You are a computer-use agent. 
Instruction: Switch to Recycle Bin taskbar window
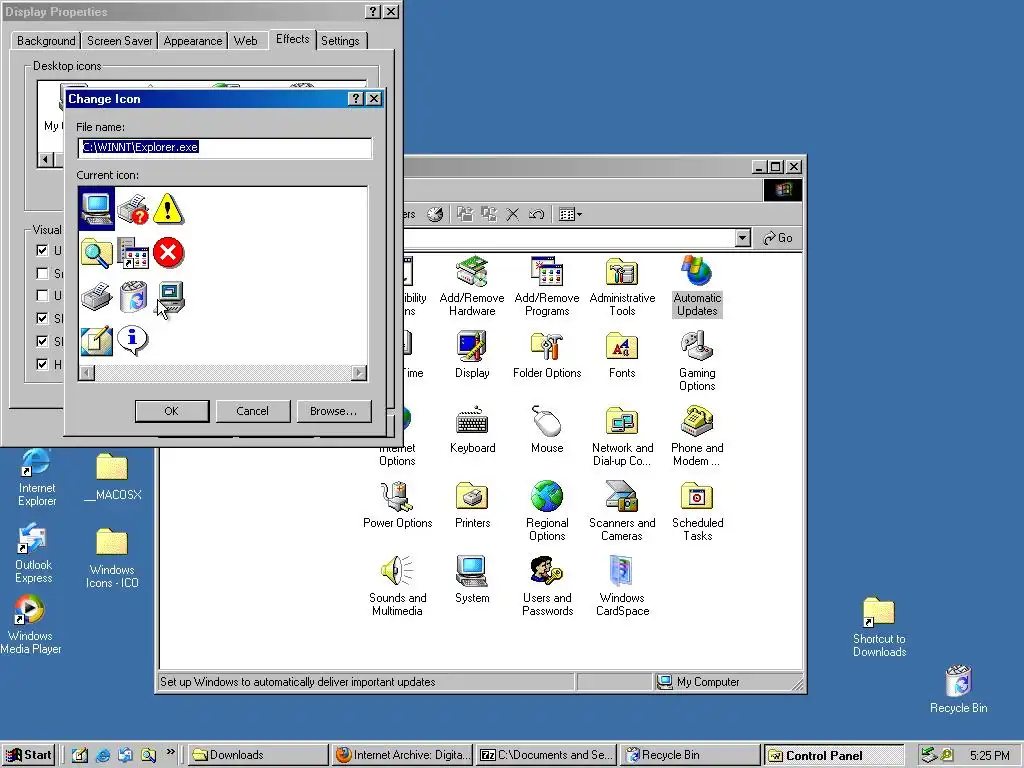[x=690, y=755]
